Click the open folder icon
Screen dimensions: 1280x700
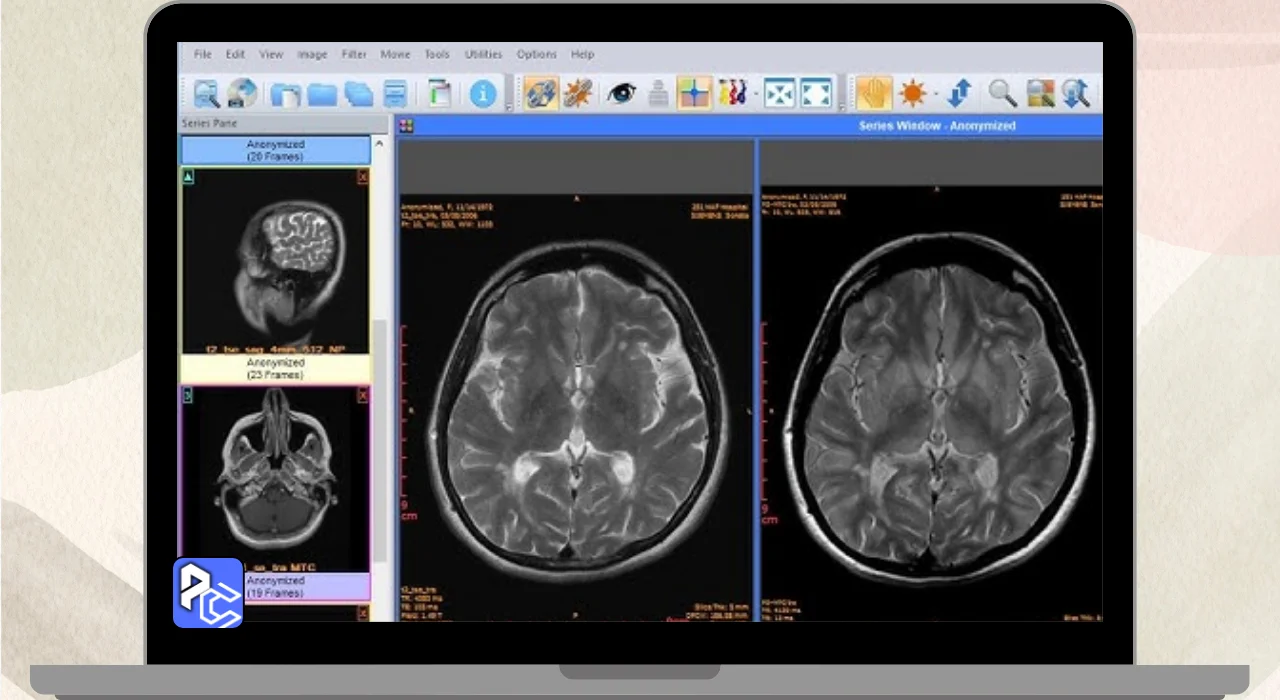321,94
